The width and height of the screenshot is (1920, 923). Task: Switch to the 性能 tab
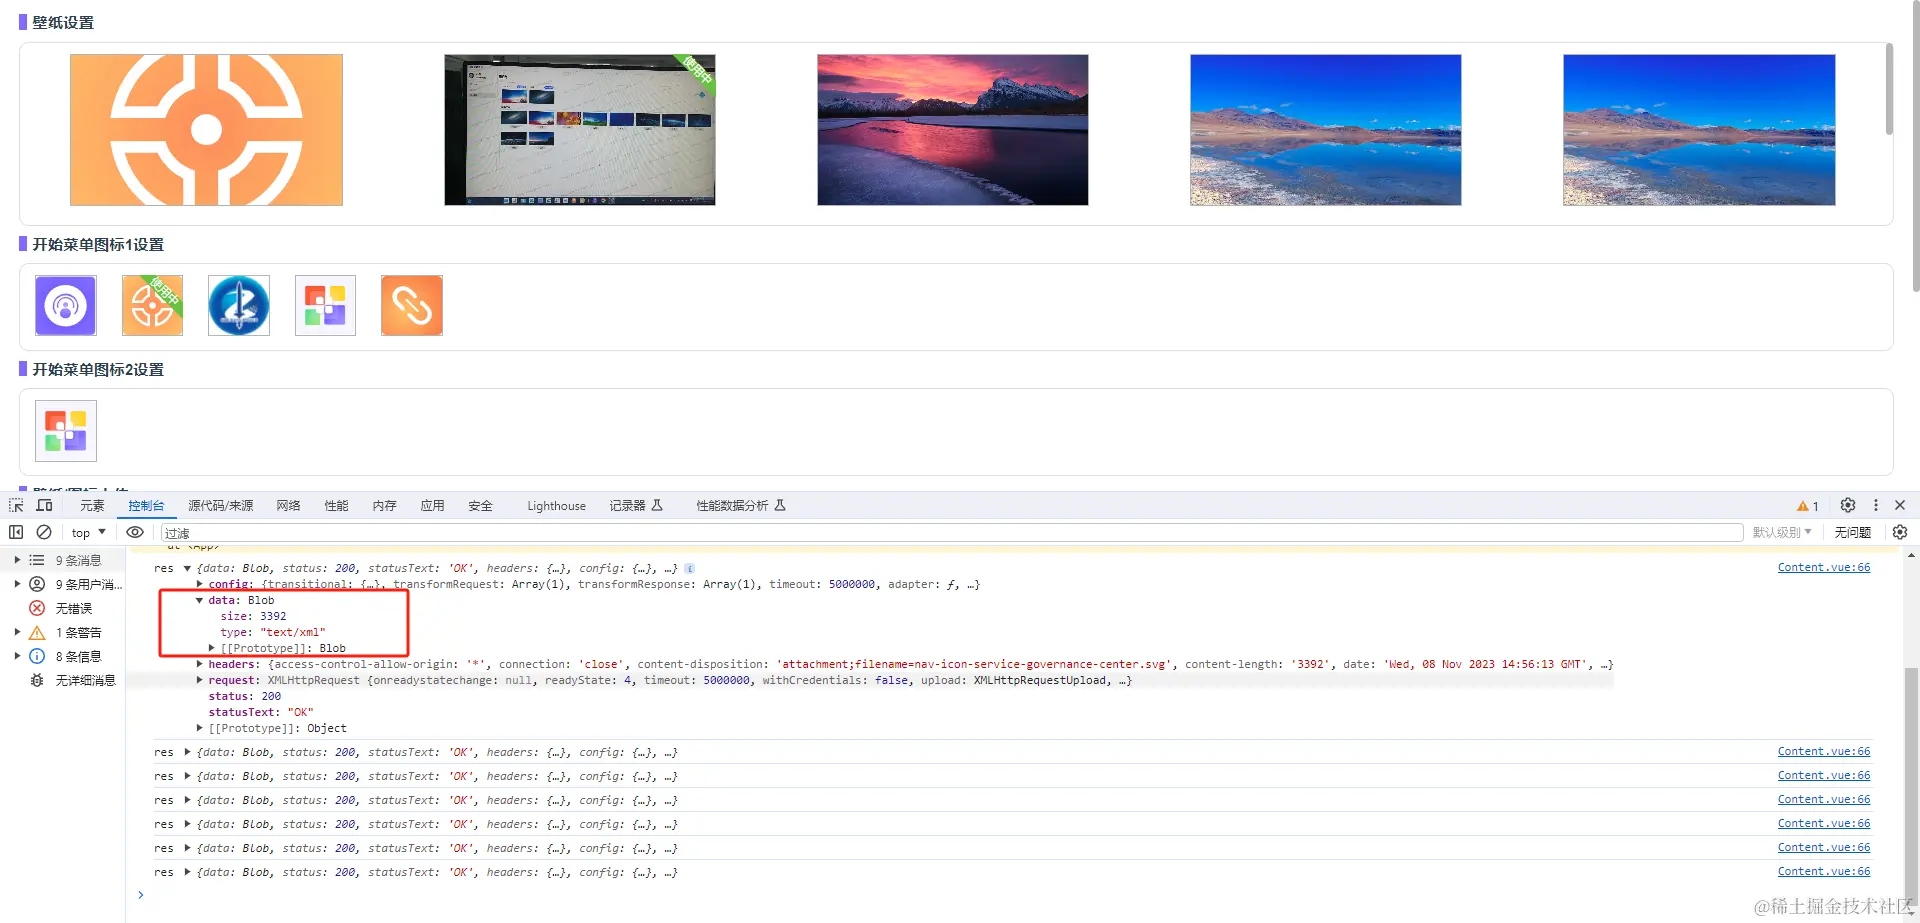[337, 506]
